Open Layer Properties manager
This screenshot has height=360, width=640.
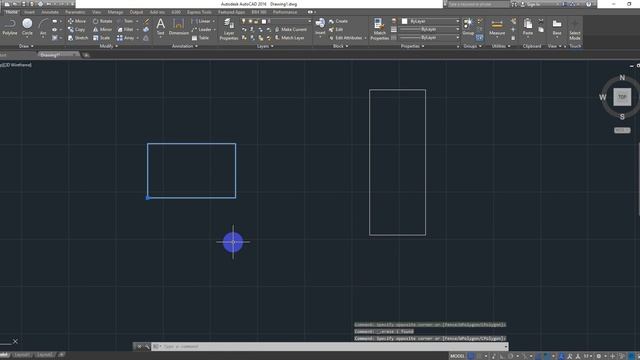point(229,29)
